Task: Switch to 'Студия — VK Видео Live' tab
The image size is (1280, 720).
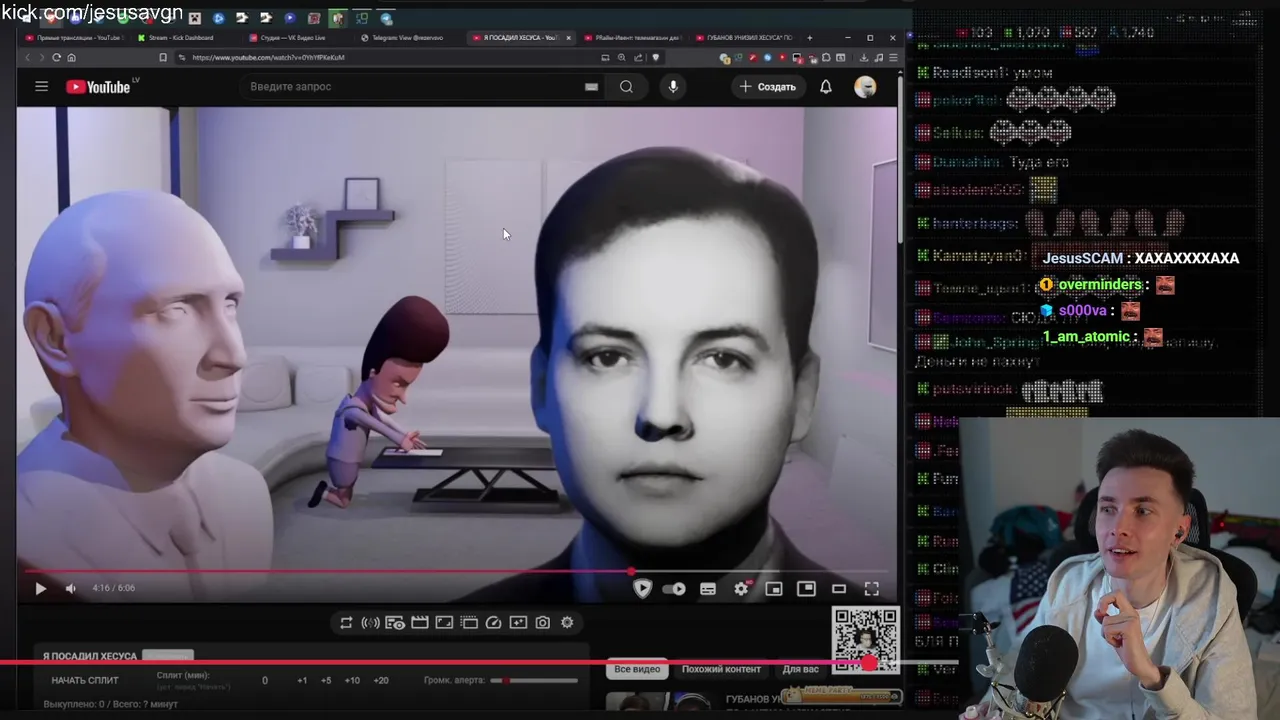Action: (292, 38)
